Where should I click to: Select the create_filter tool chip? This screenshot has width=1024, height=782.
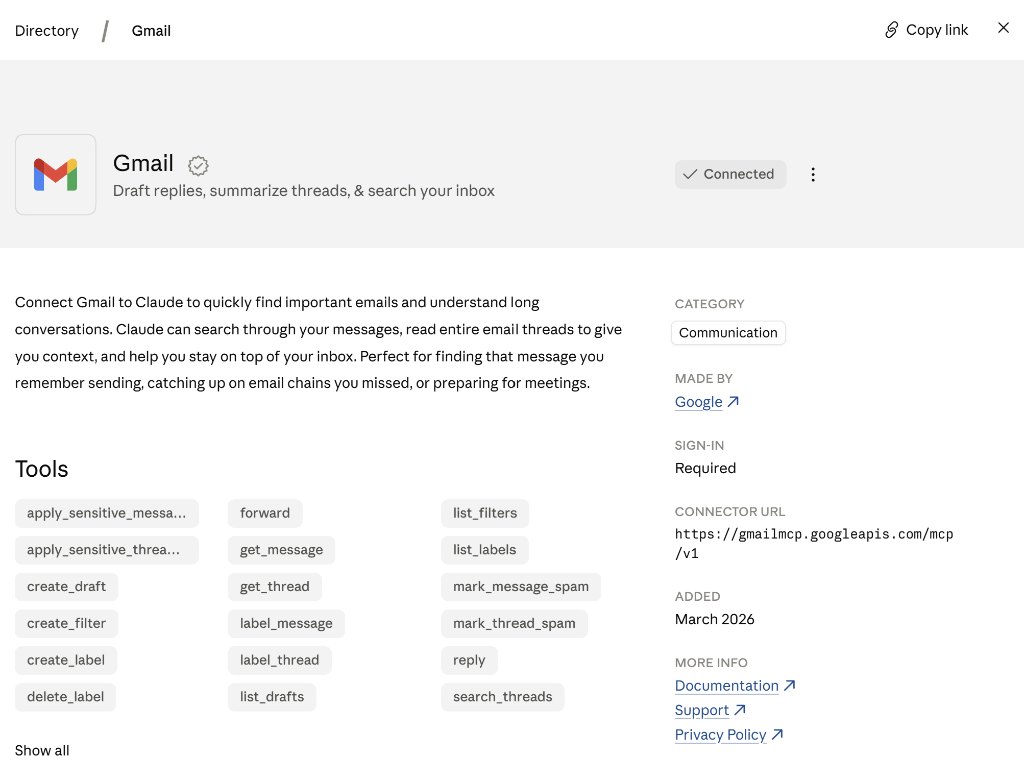pyautogui.click(x=66, y=623)
